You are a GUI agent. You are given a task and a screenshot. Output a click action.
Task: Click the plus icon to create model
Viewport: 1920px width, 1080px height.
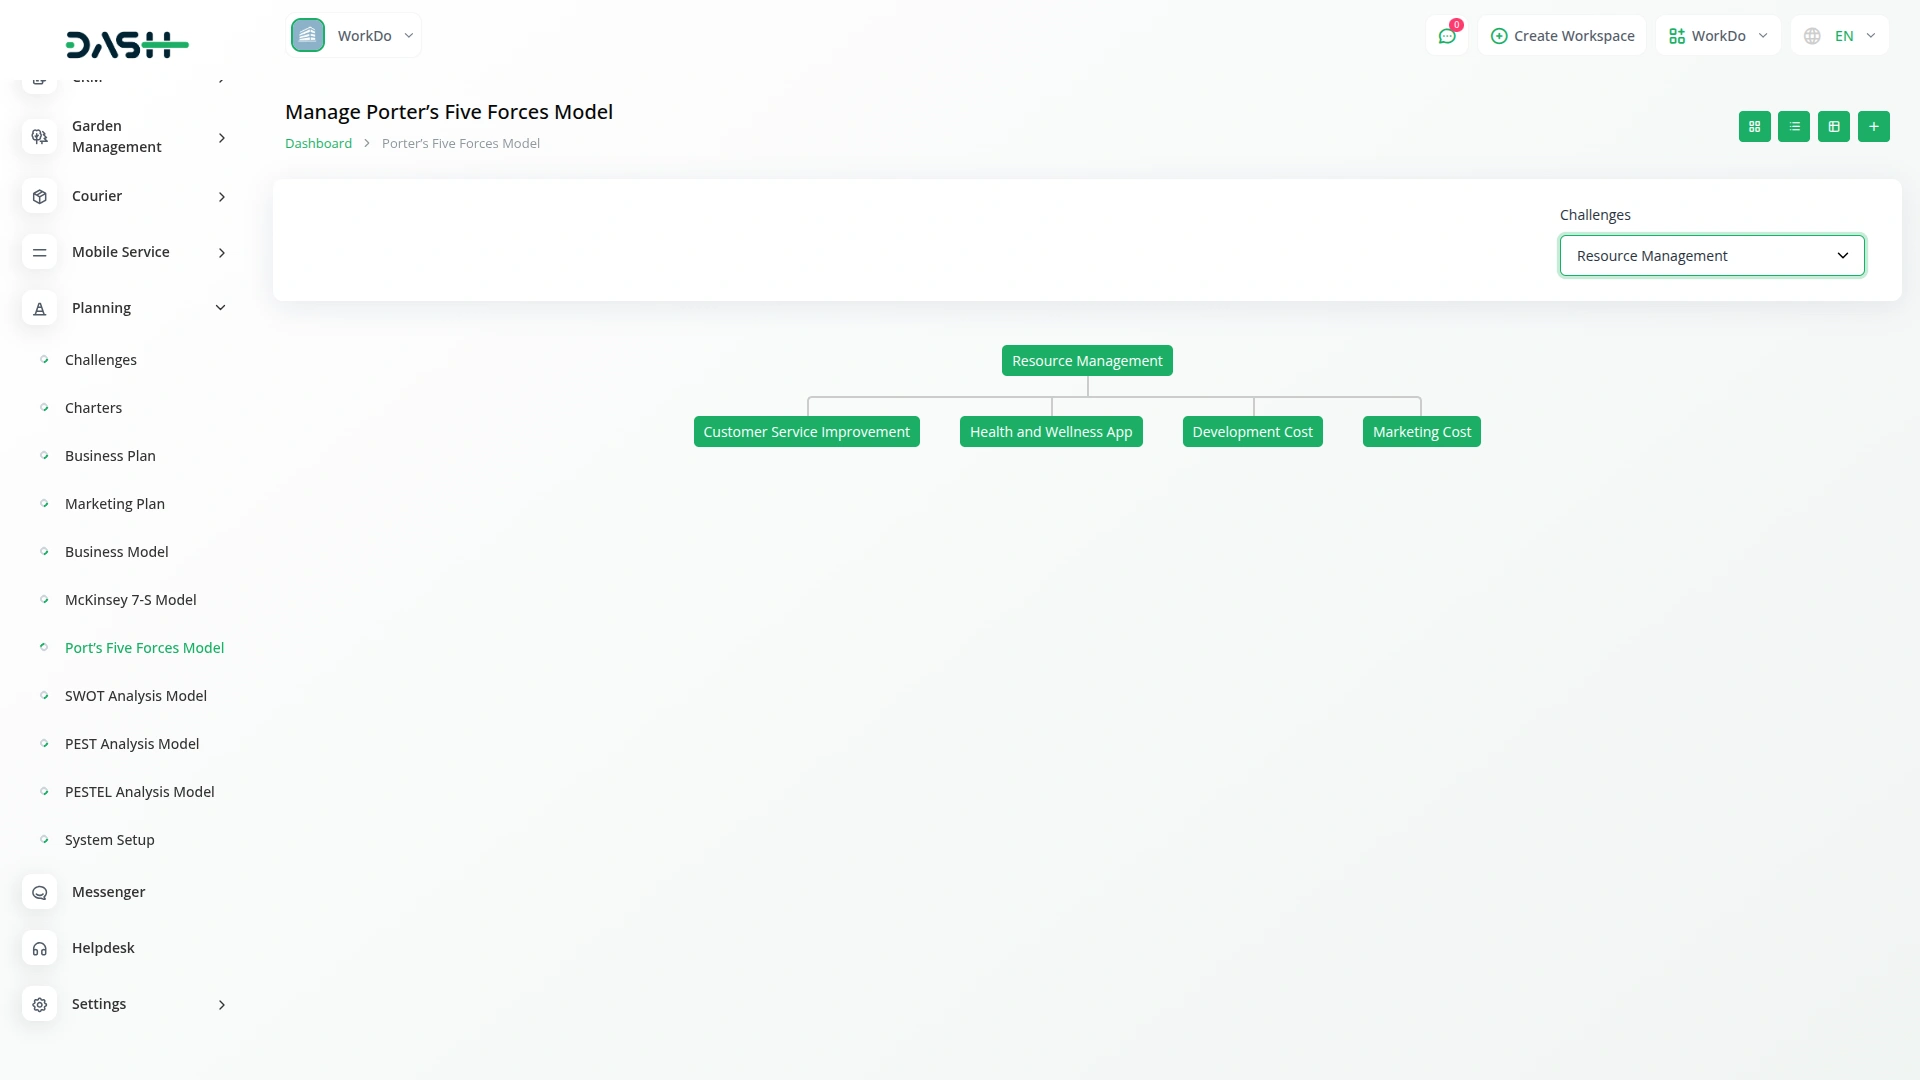(1874, 127)
